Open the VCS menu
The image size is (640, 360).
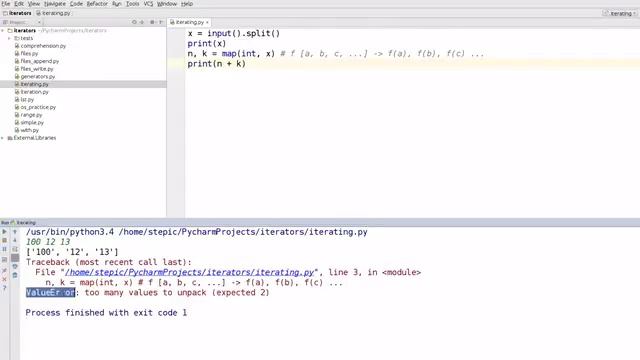pyautogui.click(x=148, y=4)
